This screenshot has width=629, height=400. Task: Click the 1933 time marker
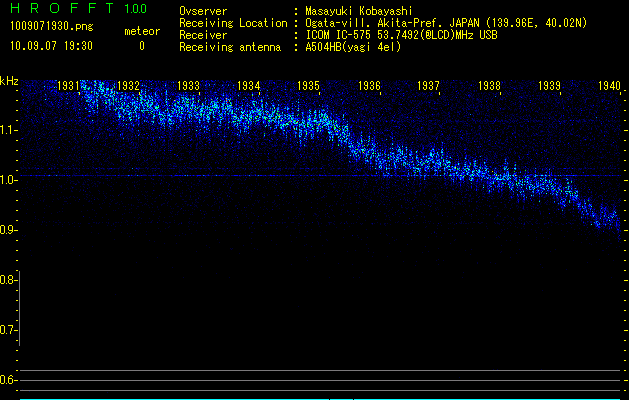click(188, 87)
